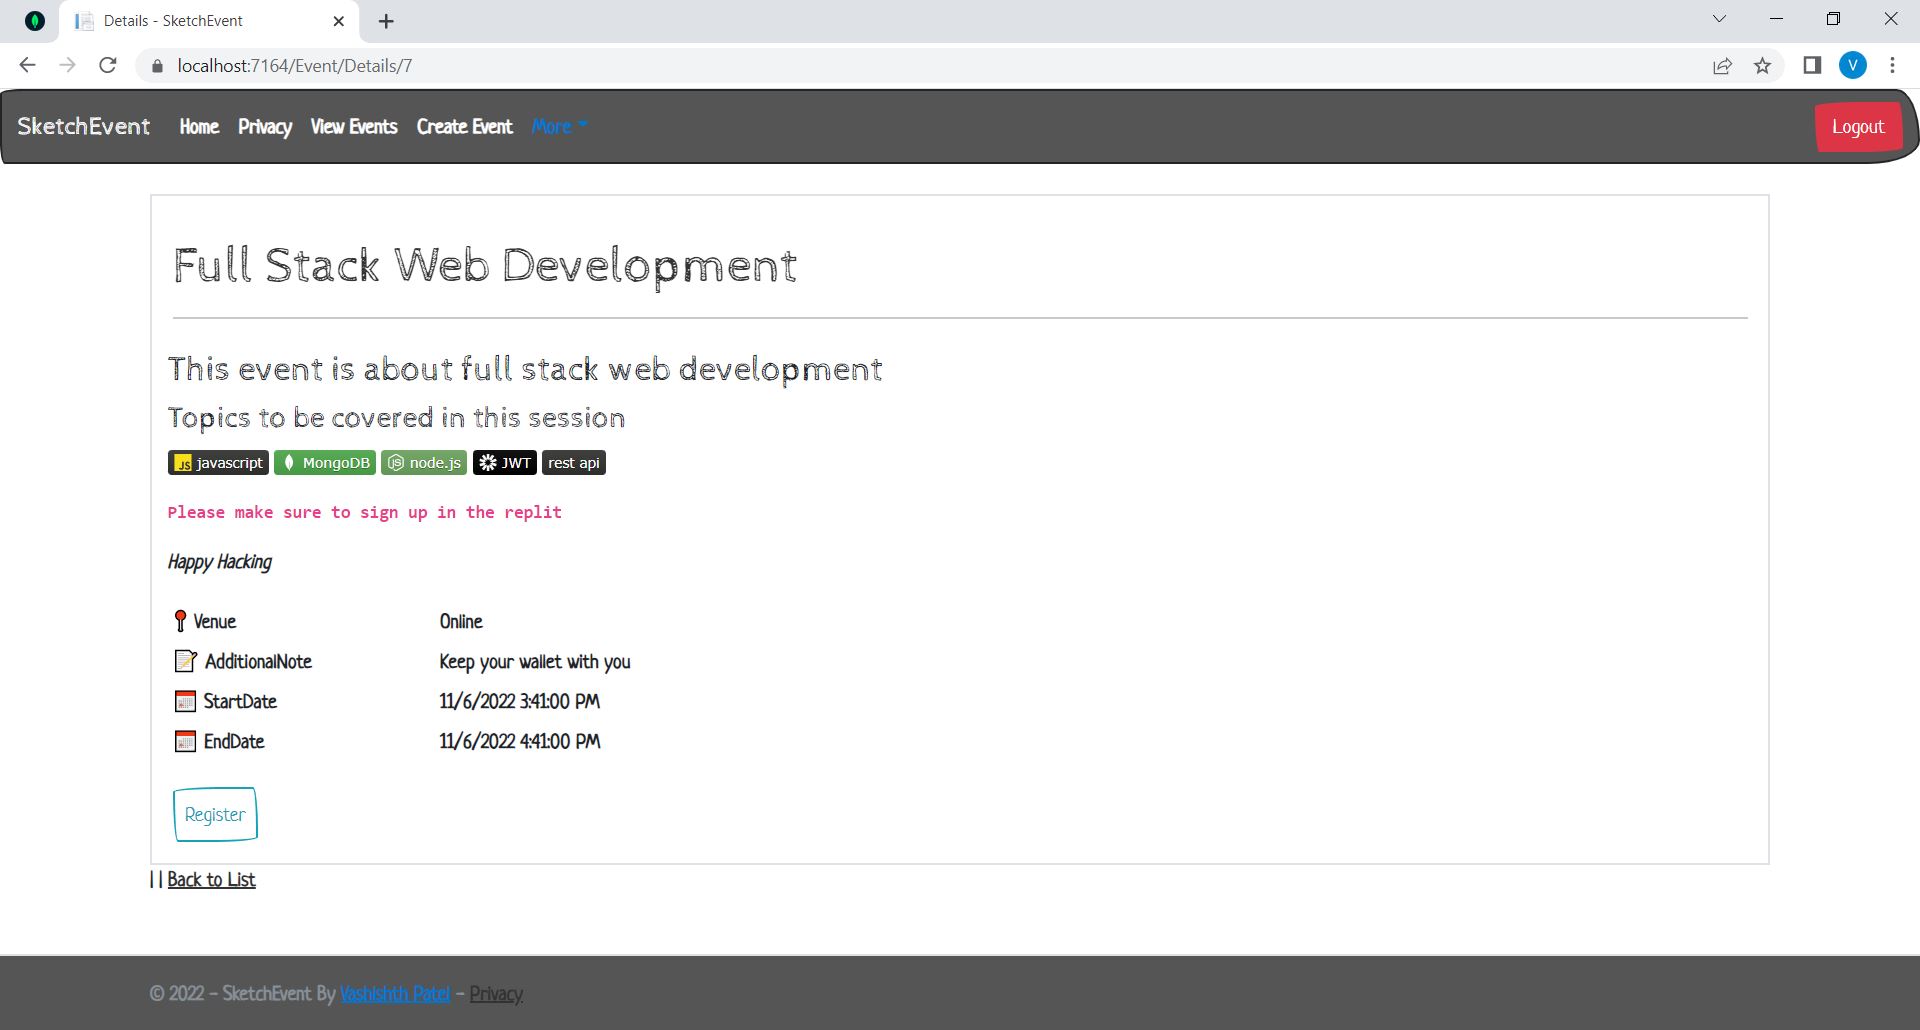This screenshot has height=1030, width=1920.
Task: Click the Venue label text
Action: (215, 622)
